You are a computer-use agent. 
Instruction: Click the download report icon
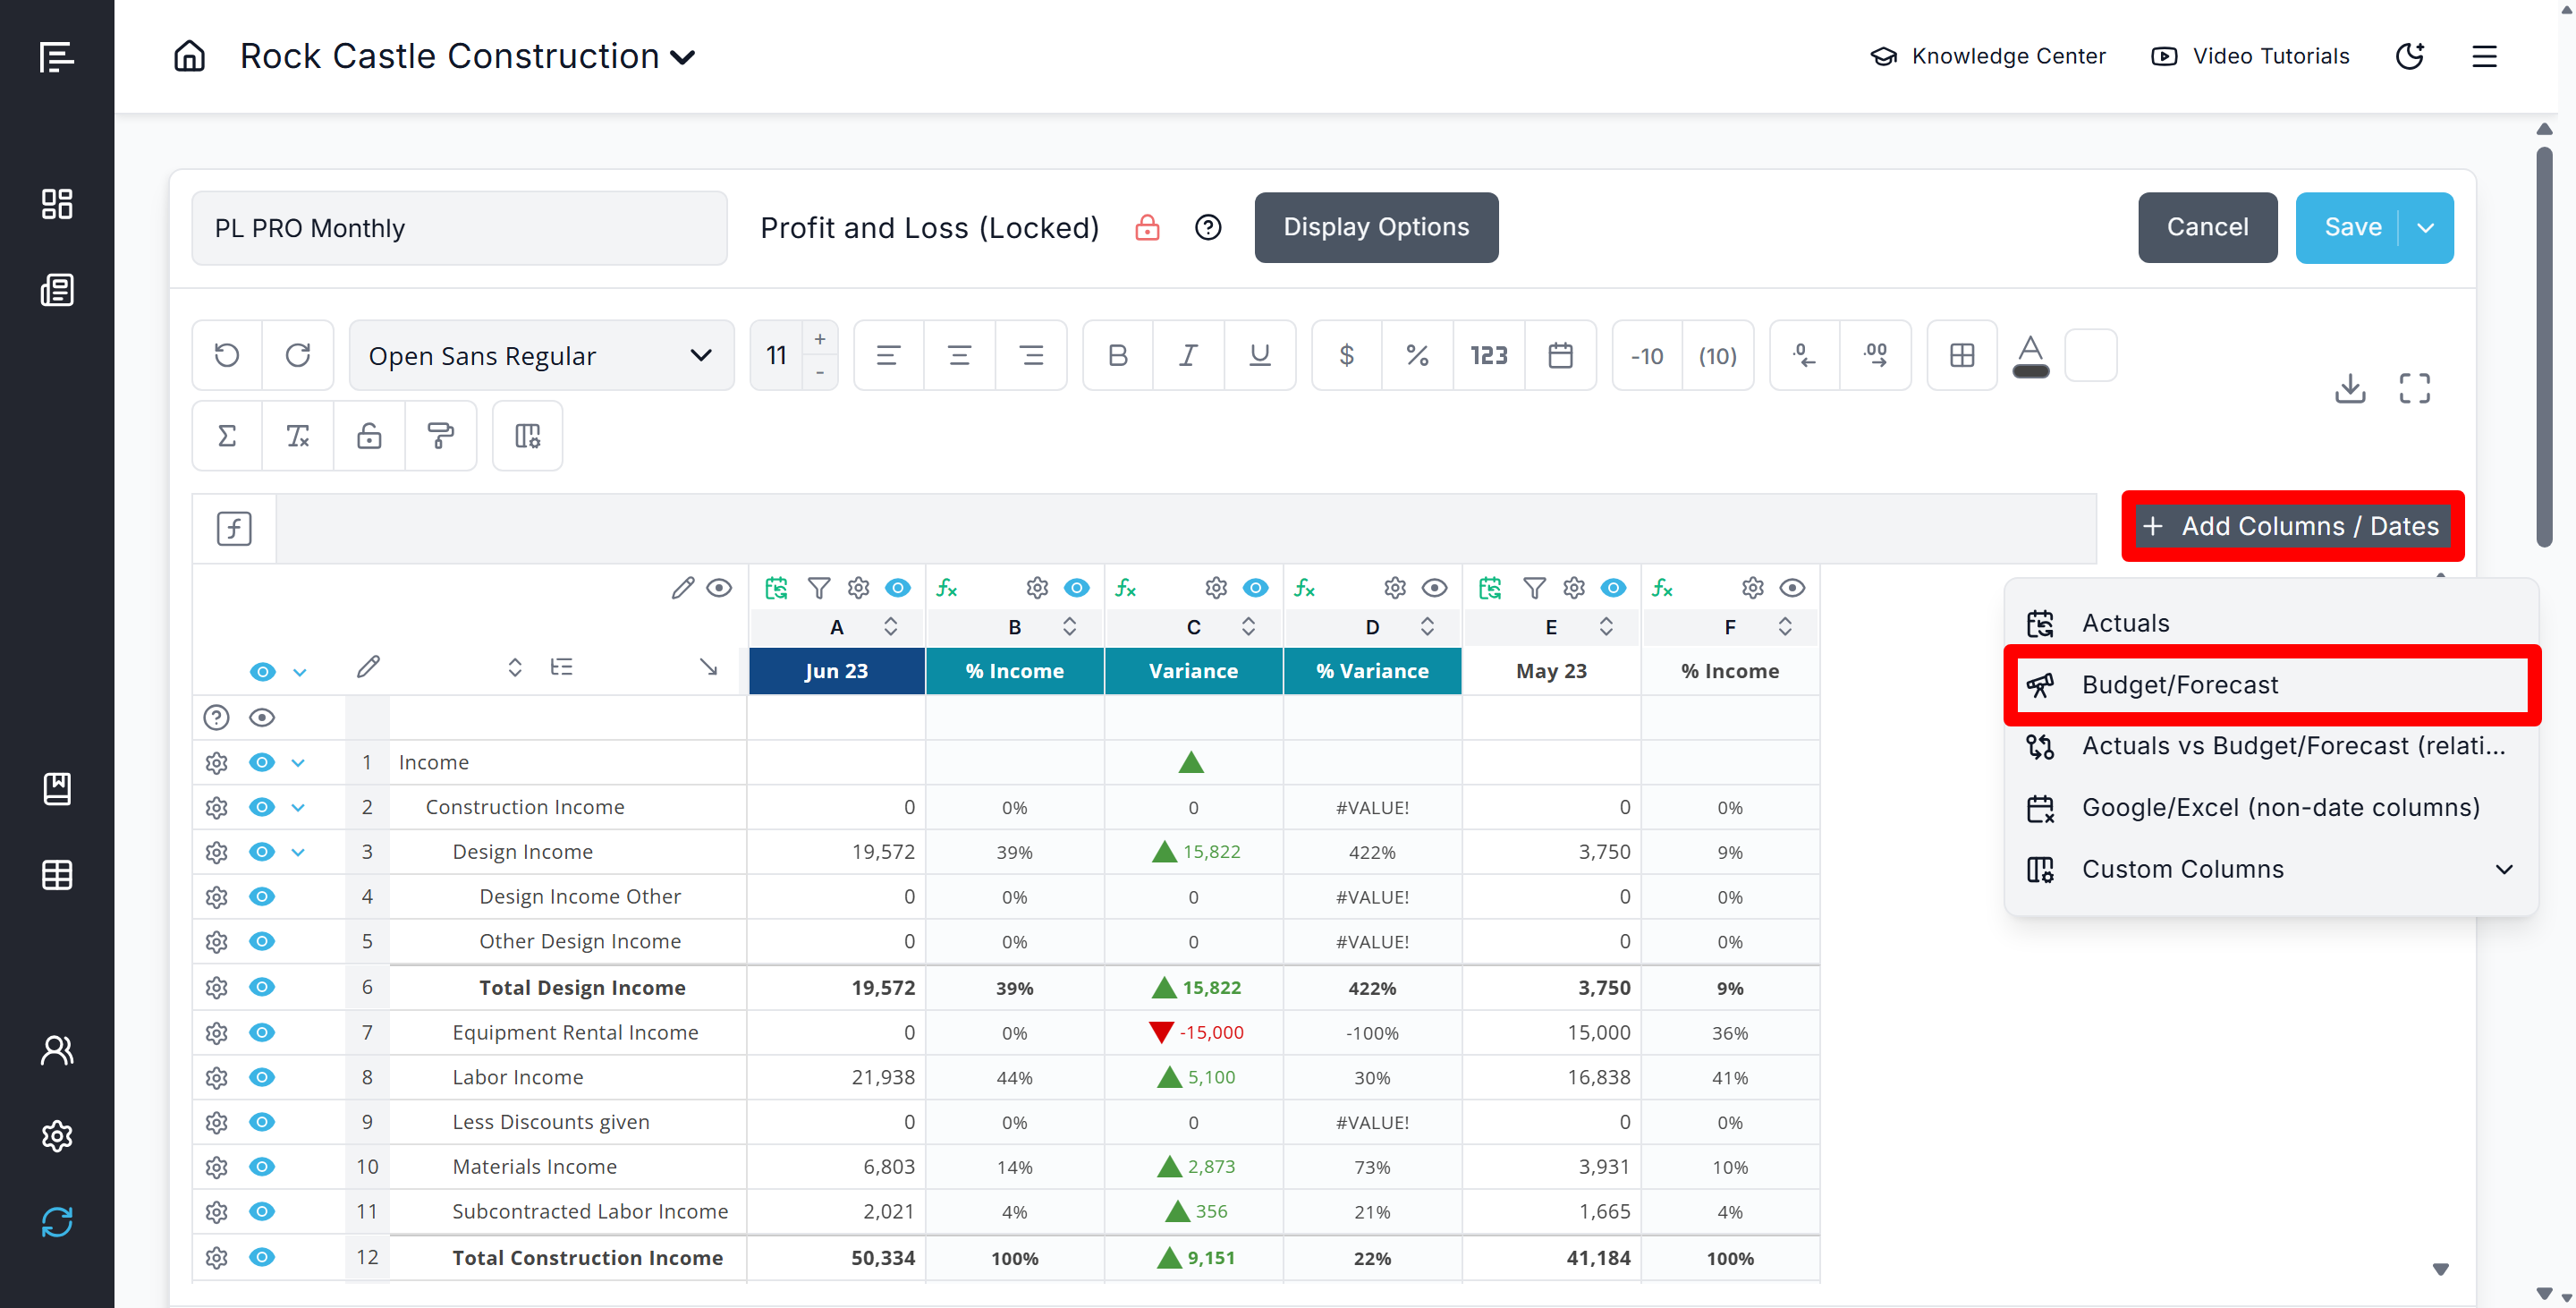pos(2350,388)
